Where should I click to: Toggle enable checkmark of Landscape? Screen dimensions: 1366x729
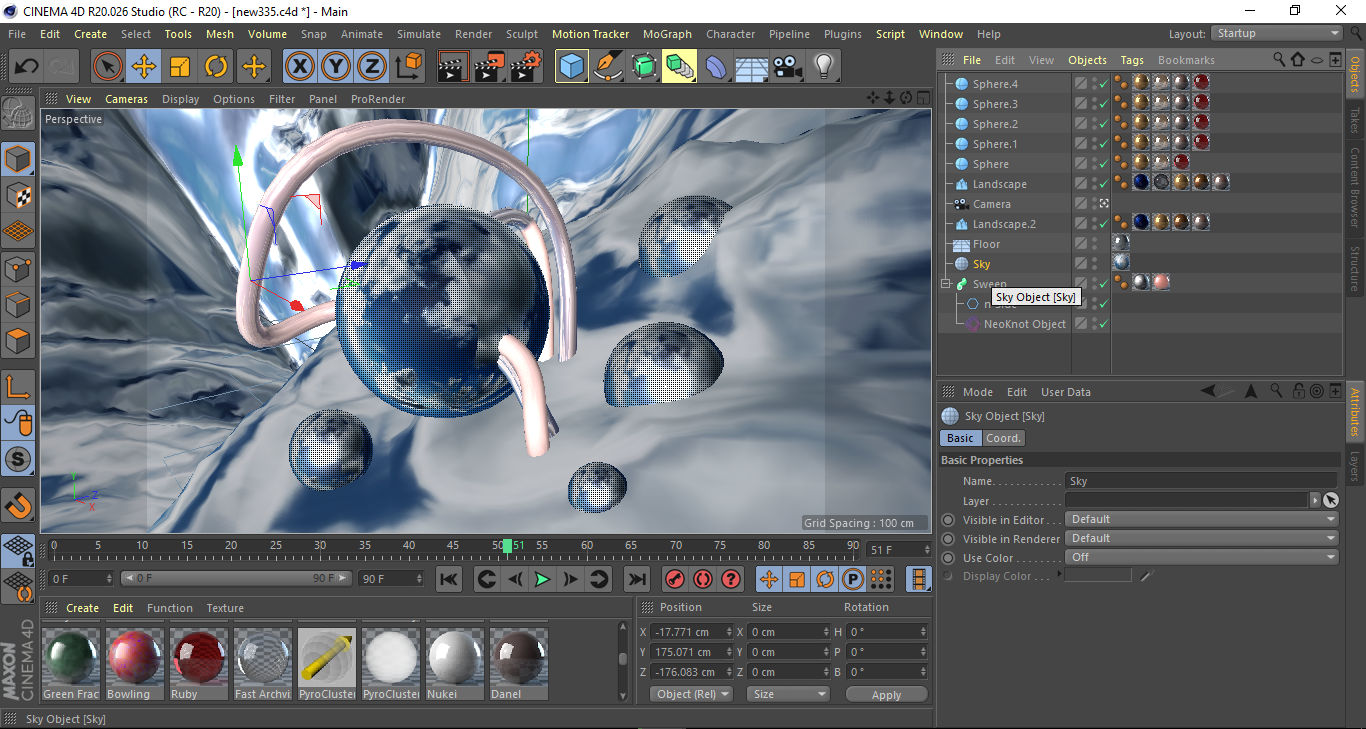1103,184
